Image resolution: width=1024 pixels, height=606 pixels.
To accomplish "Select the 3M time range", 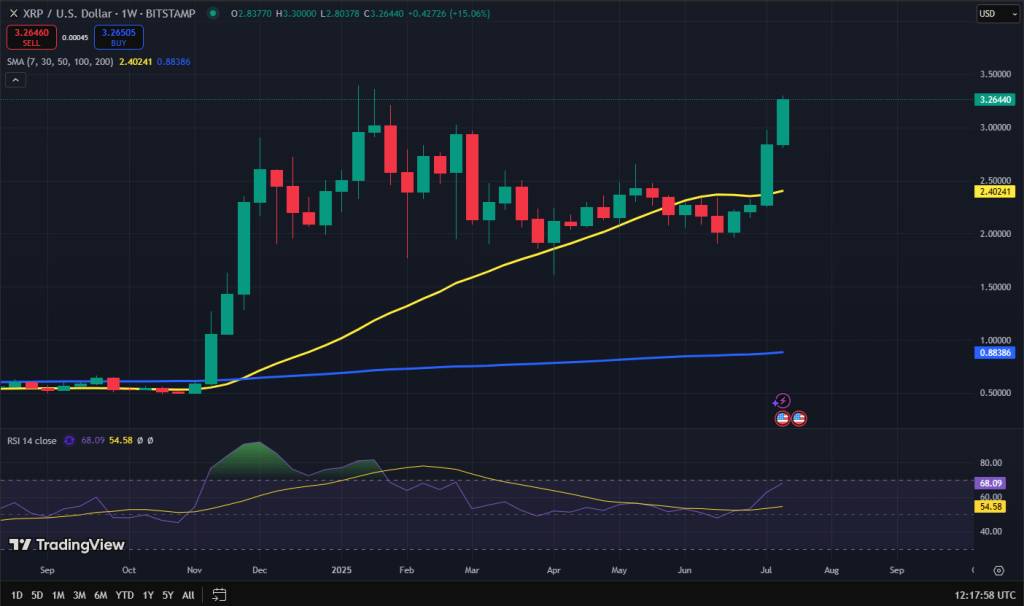I will 79,595.
